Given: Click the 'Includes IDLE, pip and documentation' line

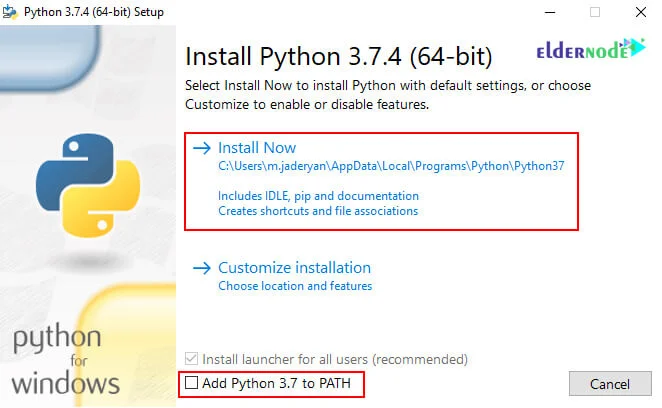Looking at the screenshot, I should tap(318, 196).
